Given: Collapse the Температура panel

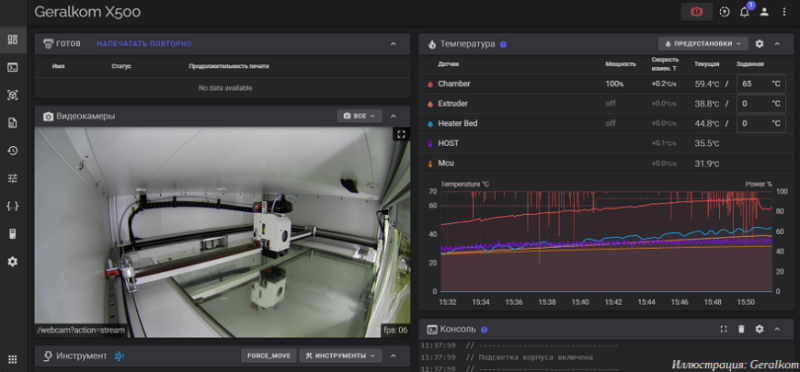Looking at the screenshot, I should [x=777, y=44].
